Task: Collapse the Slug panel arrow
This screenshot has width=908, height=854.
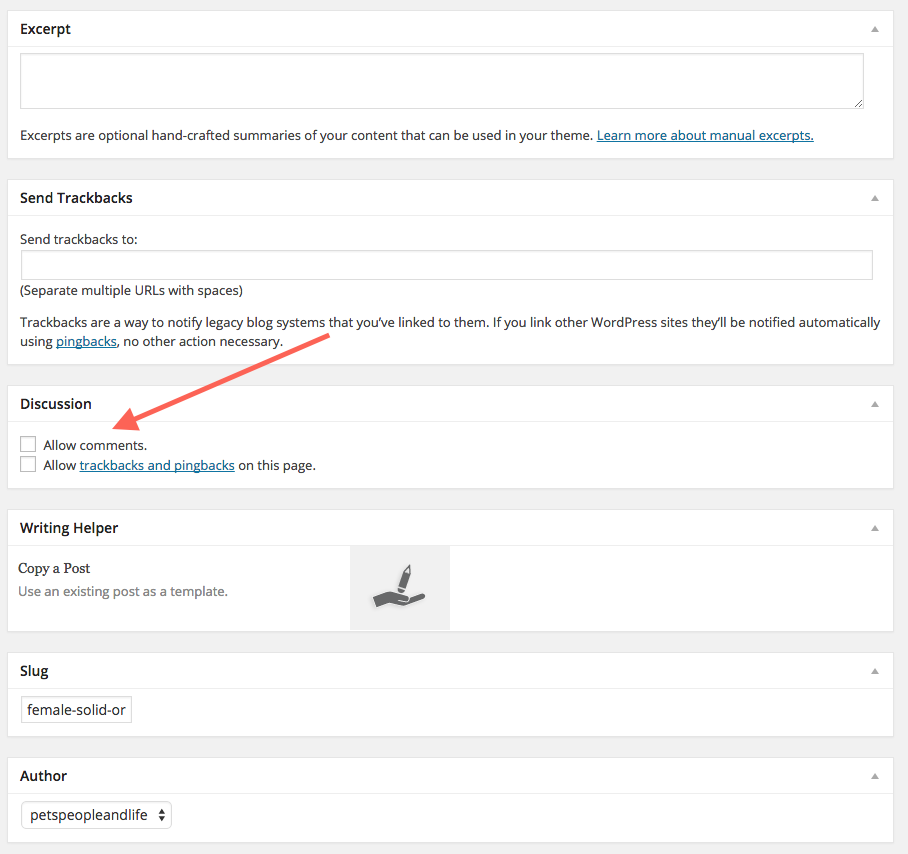Action: (875, 672)
